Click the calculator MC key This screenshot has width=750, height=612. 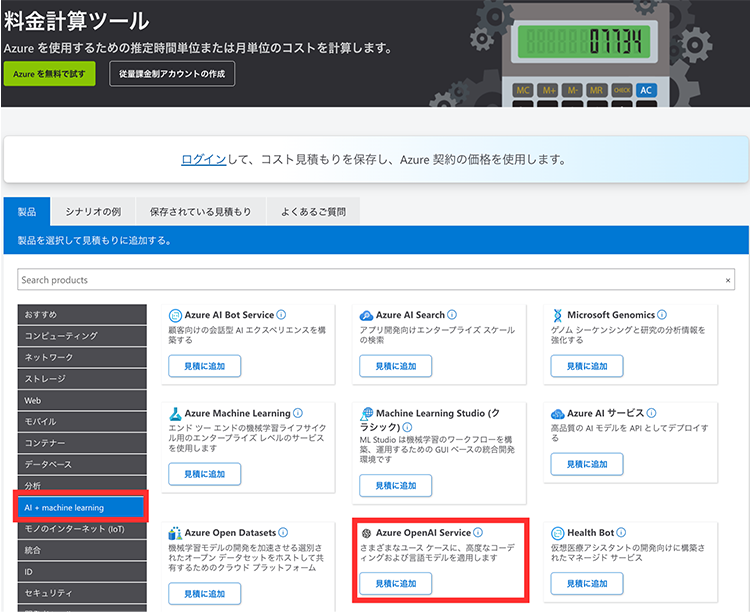[523, 90]
